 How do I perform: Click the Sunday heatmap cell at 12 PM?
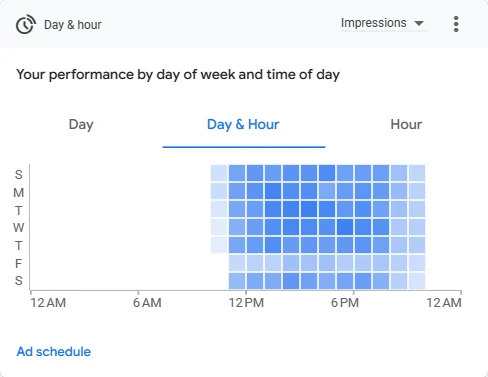(x=255, y=173)
